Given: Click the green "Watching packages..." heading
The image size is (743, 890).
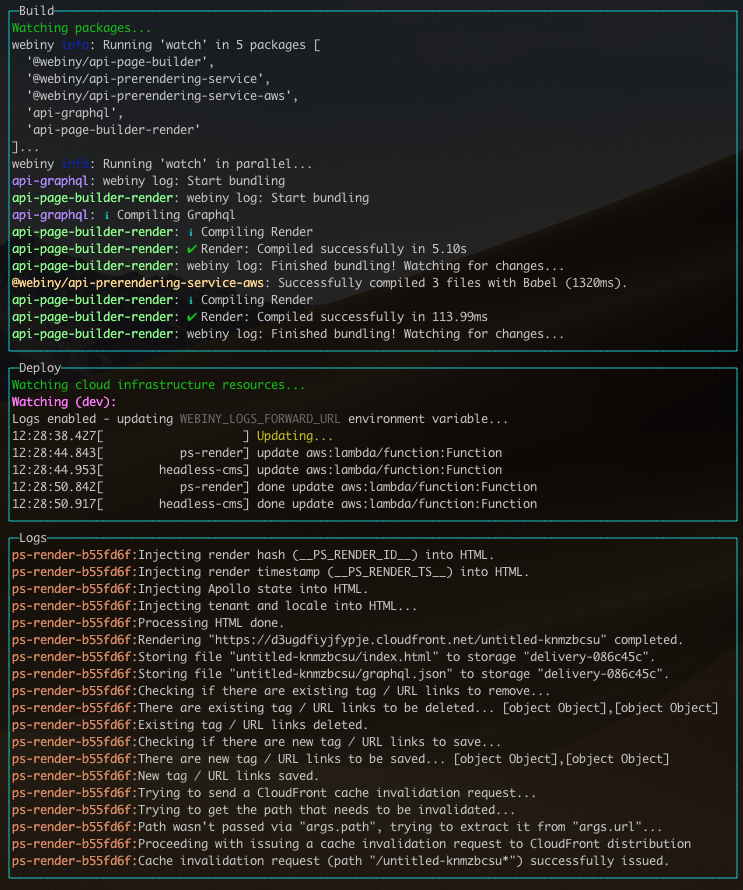Looking at the screenshot, I should [82, 28].
